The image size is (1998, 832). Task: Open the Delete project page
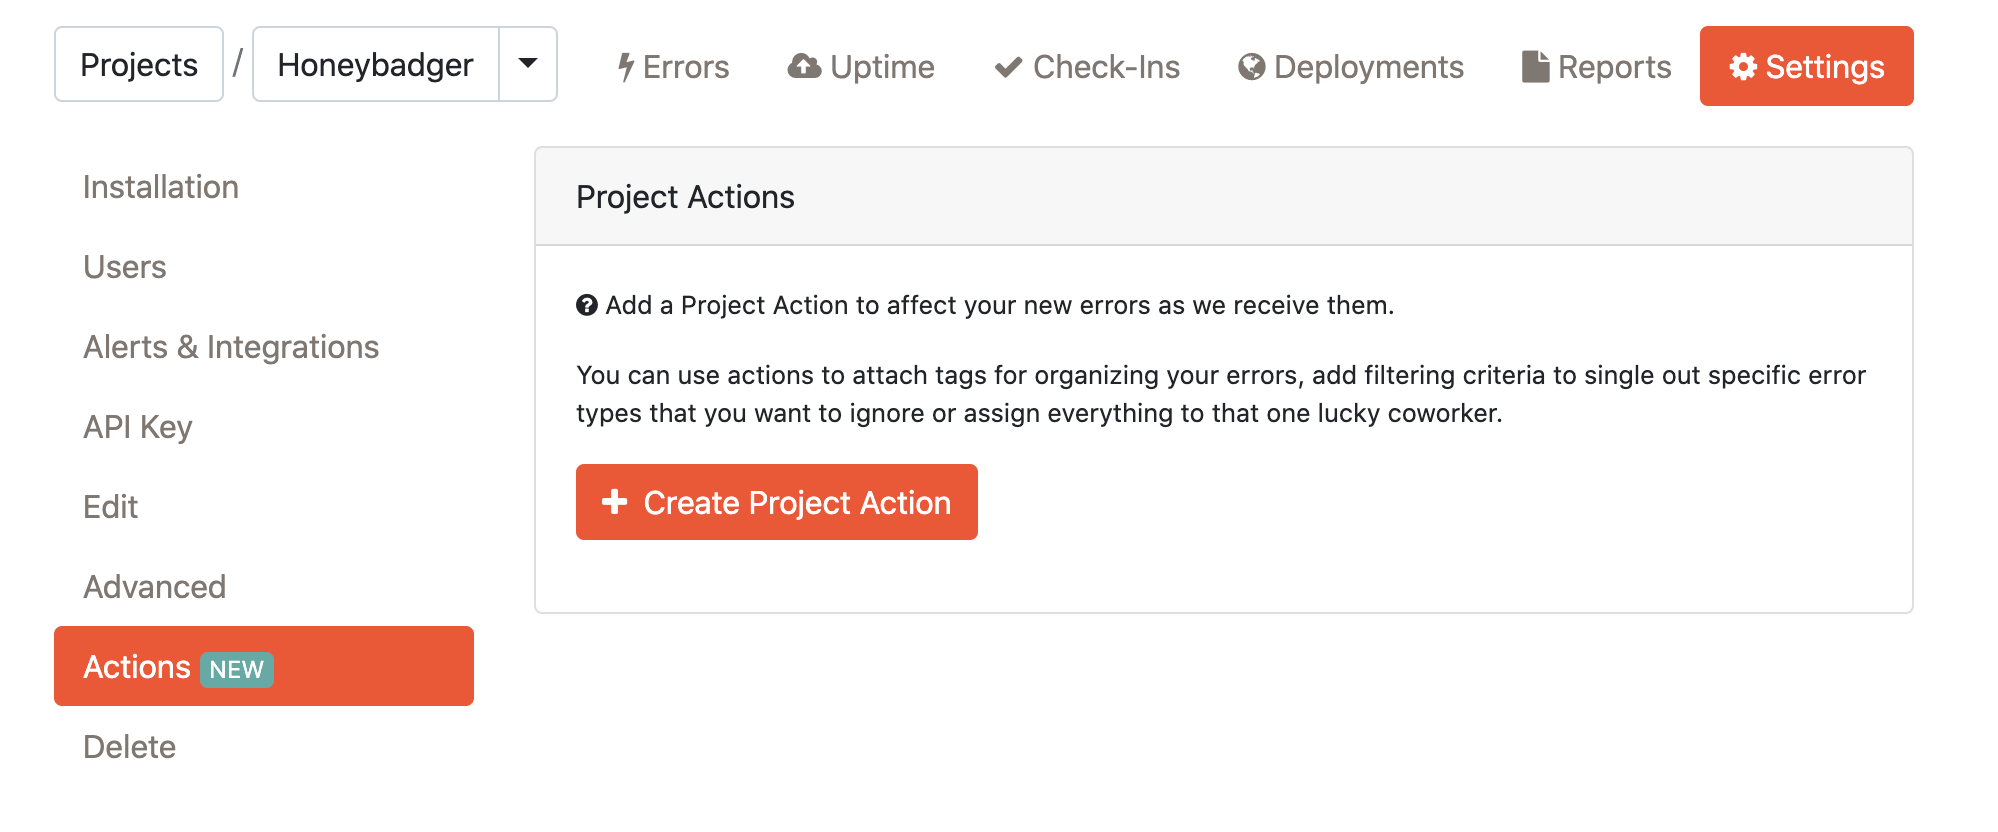pyautogui.click(x=130, y=747)
